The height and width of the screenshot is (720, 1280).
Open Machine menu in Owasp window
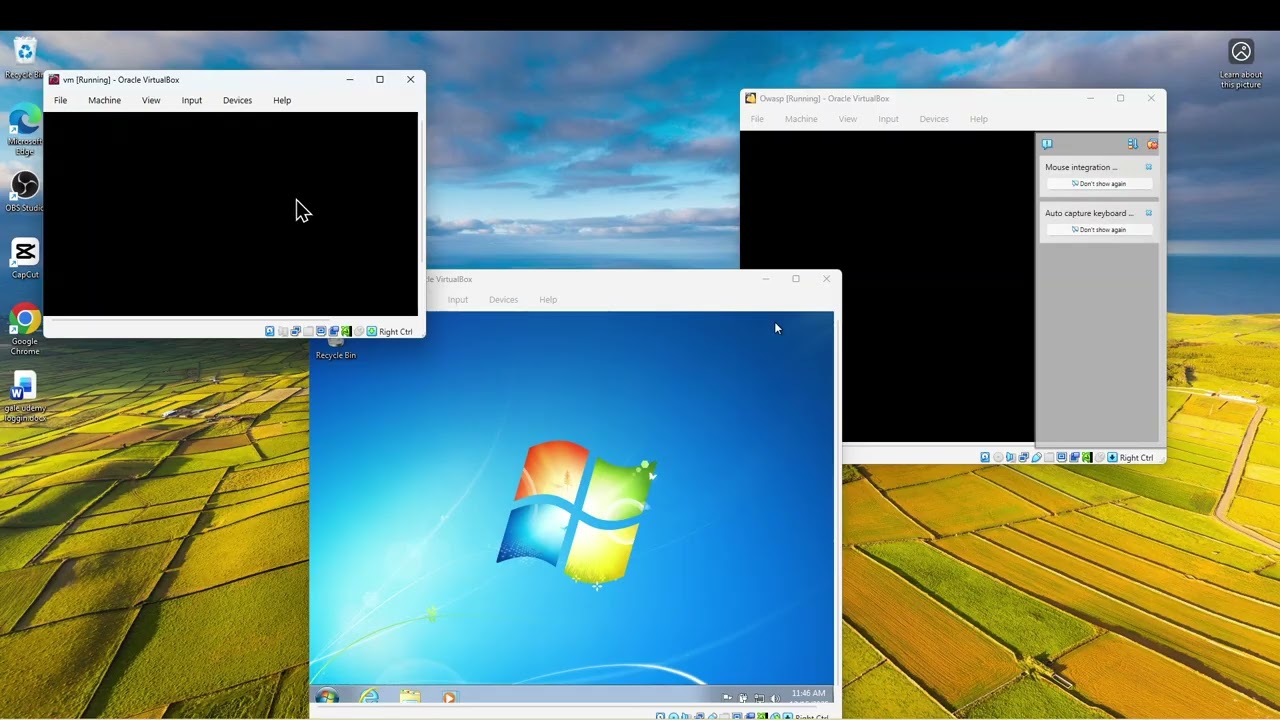[x=801, y=119]
